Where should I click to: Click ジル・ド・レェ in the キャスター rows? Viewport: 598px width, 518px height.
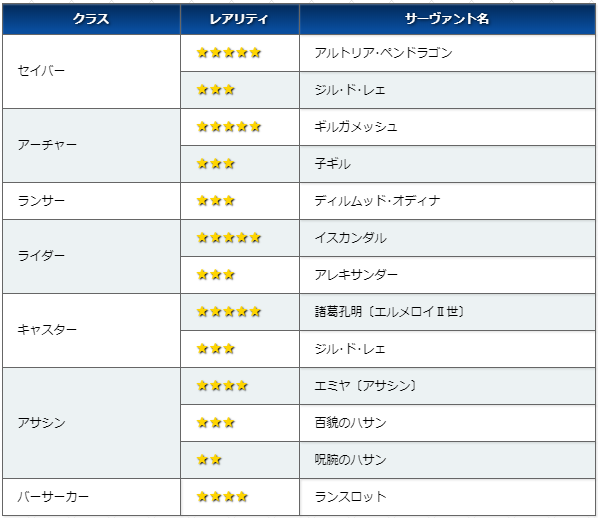click(x=350, y=349)
